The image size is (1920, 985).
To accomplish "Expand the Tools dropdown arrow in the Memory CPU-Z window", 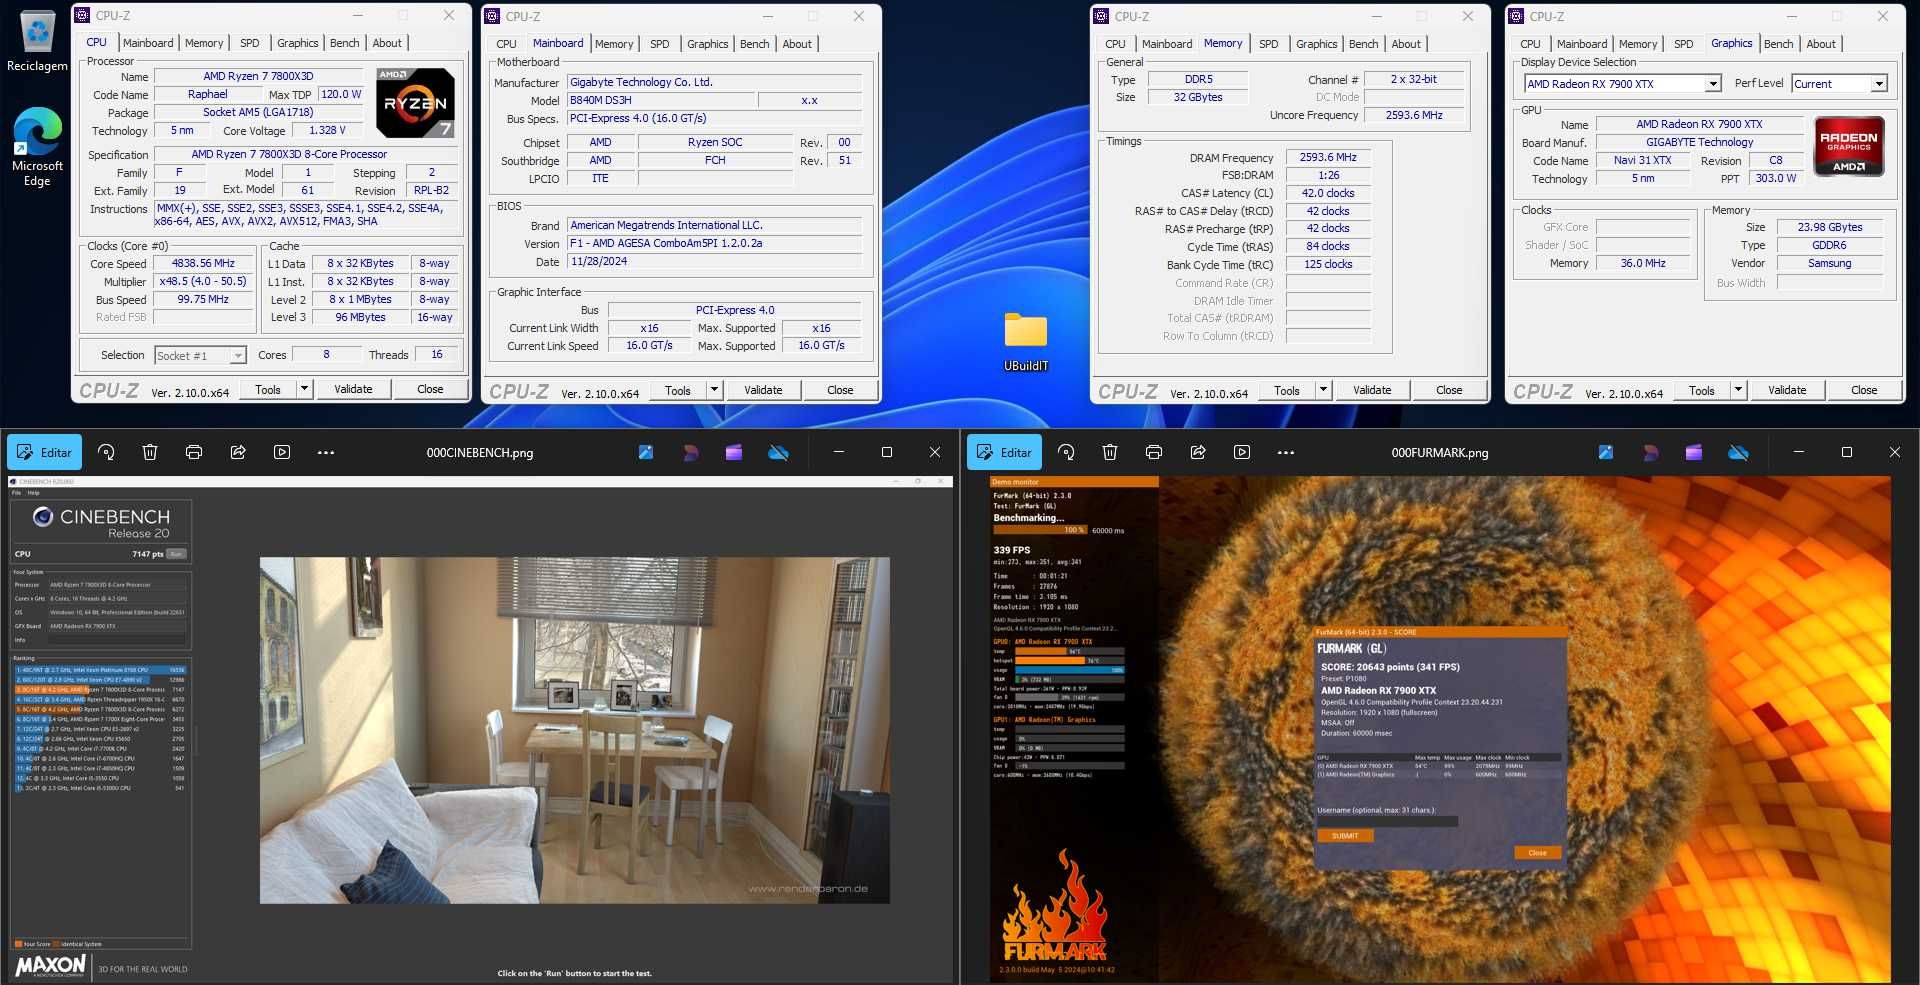I will point(1323,390).
